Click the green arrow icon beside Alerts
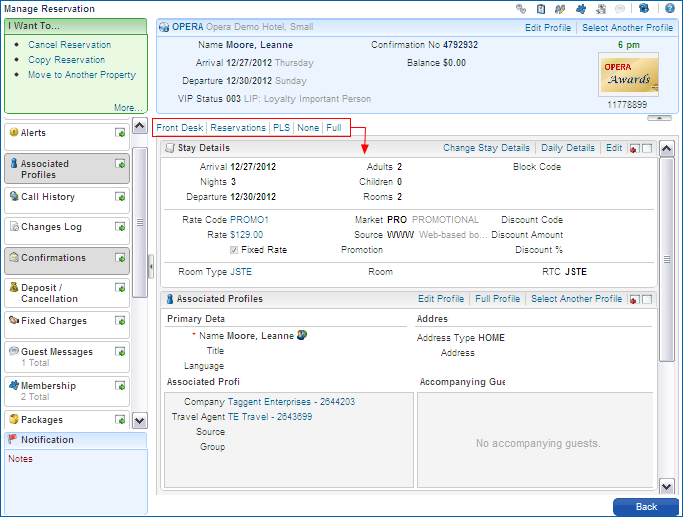This screenshot has height=517, width=683. click(x=120, y=133)
